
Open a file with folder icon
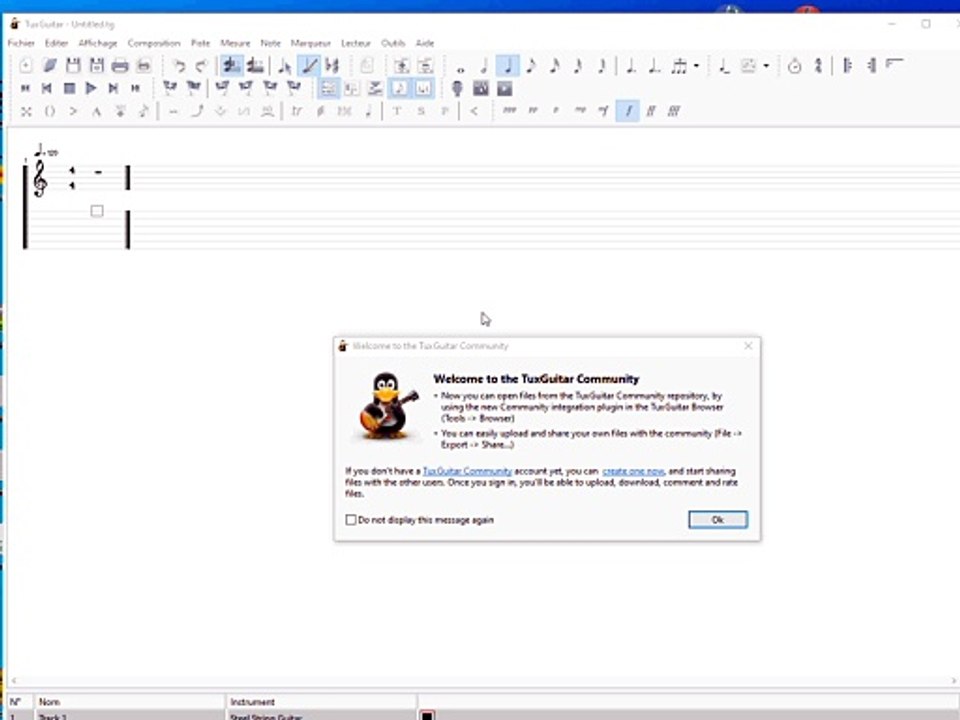pyautogui.click(x=50, y=66)
